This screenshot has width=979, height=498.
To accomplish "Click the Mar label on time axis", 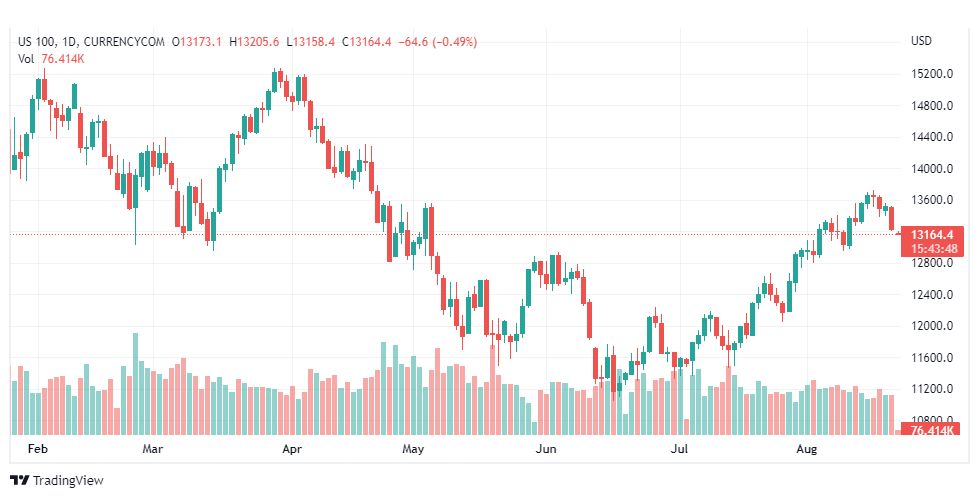I will coord(152,450).
